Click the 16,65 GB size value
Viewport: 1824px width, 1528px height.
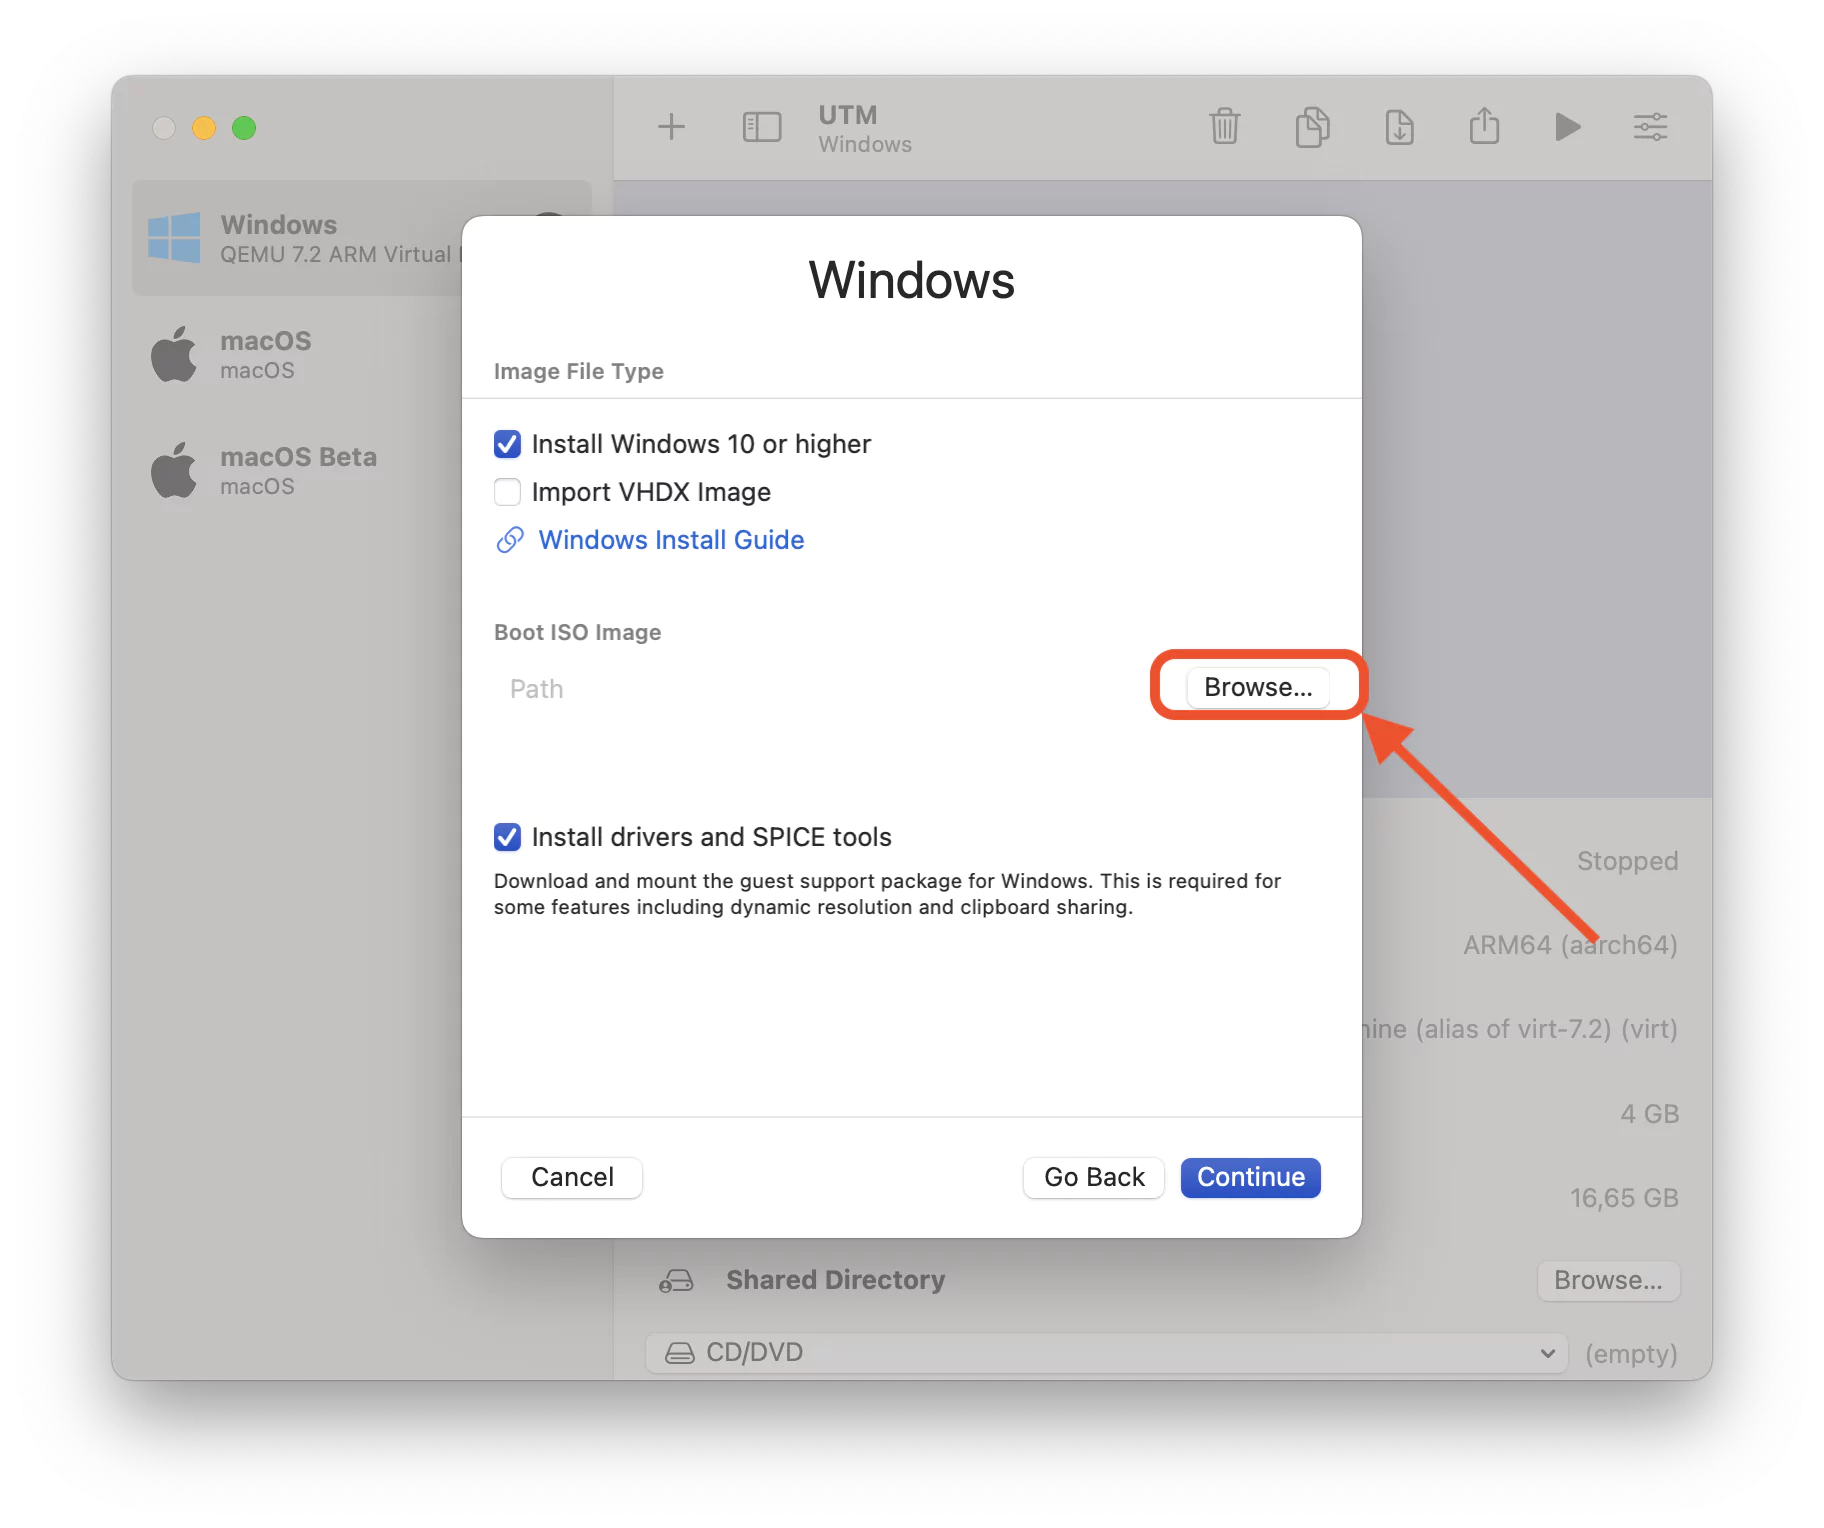[1624, 1198]
